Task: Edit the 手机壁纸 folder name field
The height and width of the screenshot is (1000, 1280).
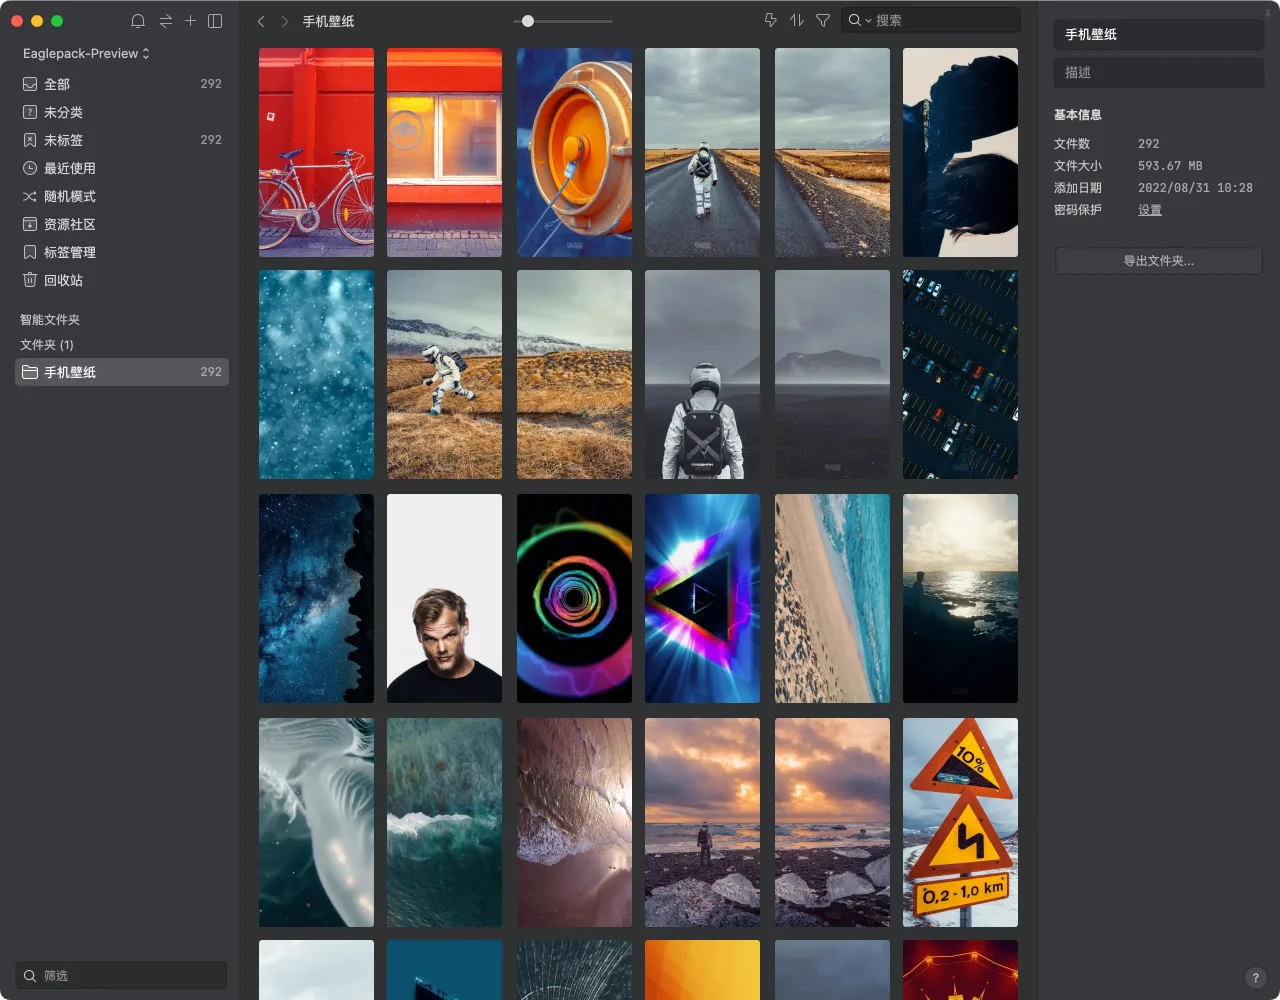Action: click(x=1159, y=34)
